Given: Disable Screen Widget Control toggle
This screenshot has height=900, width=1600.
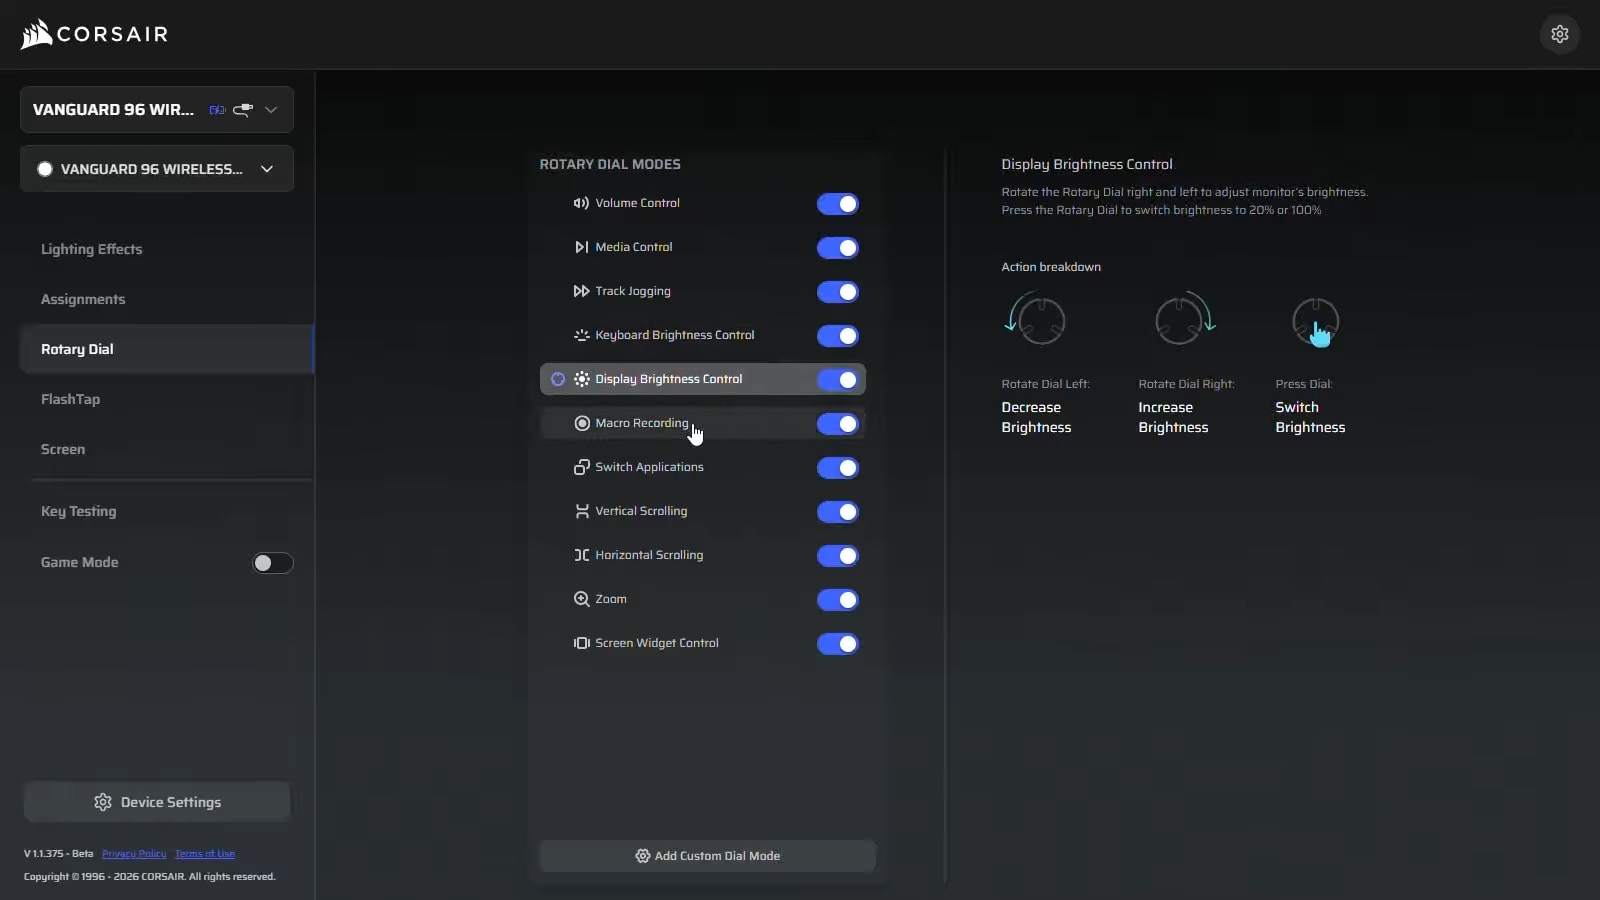Looking at the screenshot, I should (838, 644).
